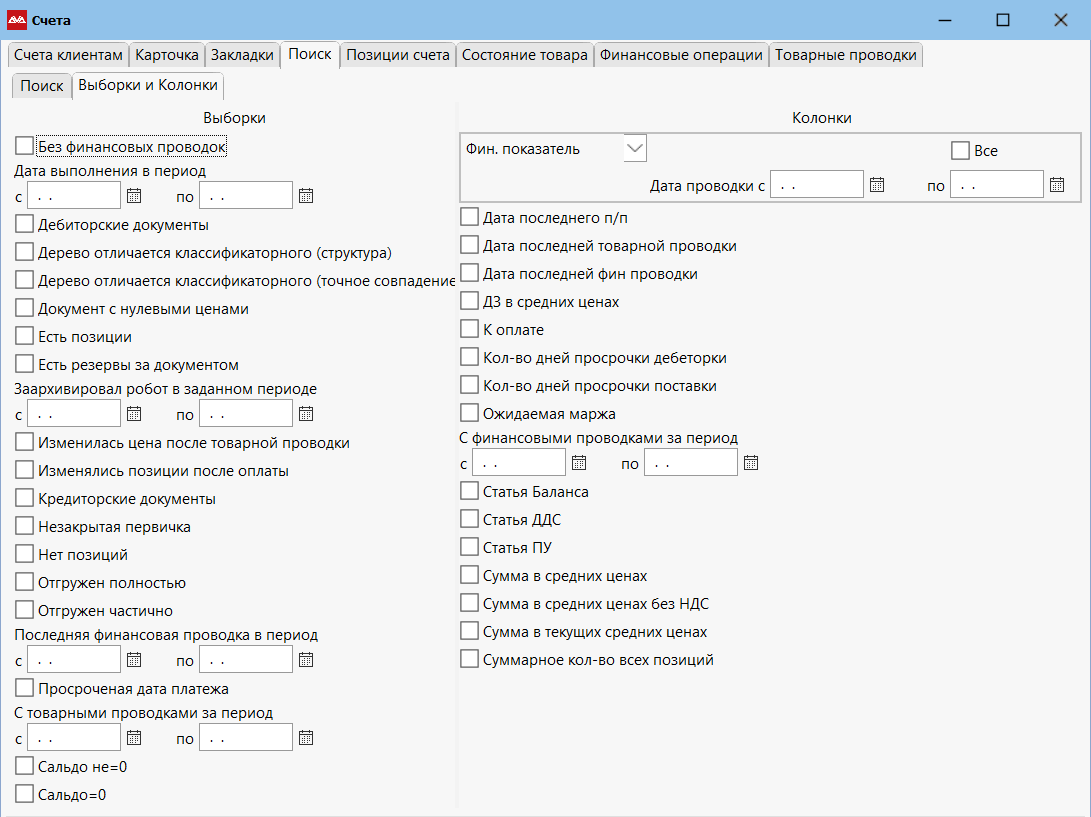Screen dimensions: 1091x817
Task: Open calendar for 'Заархивировал робот' start date
Action: 134,414
